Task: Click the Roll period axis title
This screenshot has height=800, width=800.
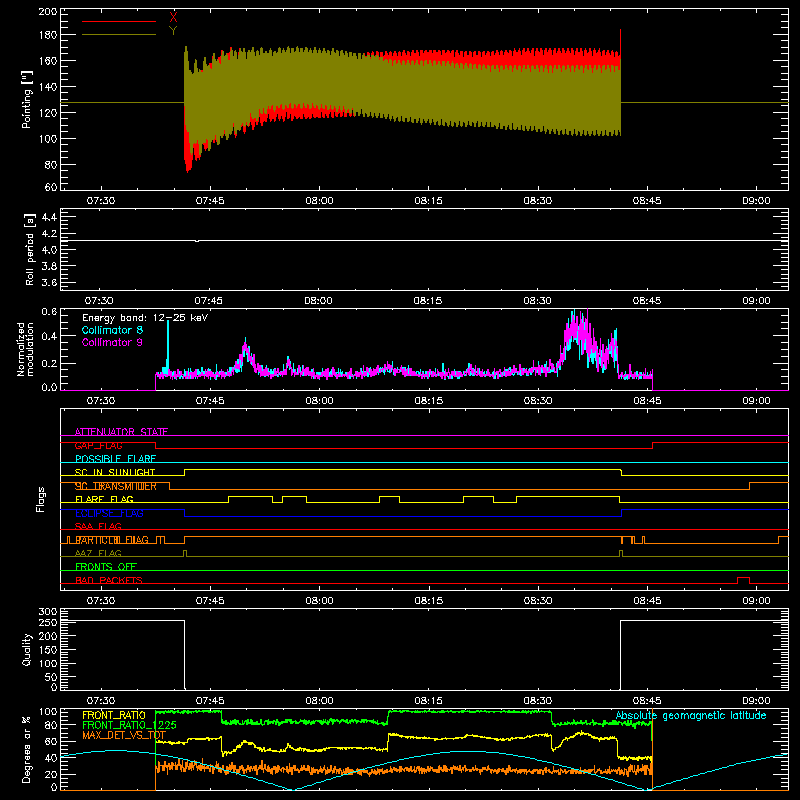Action: [29, 249]
